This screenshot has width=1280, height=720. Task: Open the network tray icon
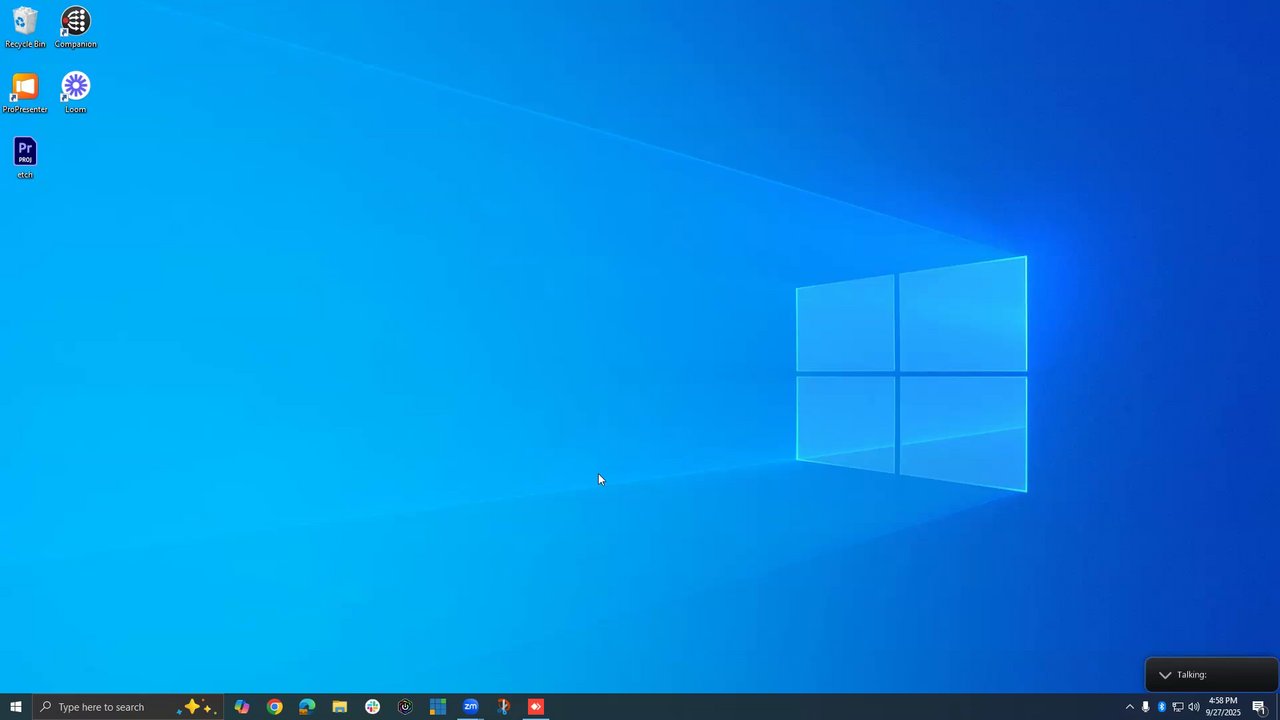pyautogui.click(x=1178, y=707)
